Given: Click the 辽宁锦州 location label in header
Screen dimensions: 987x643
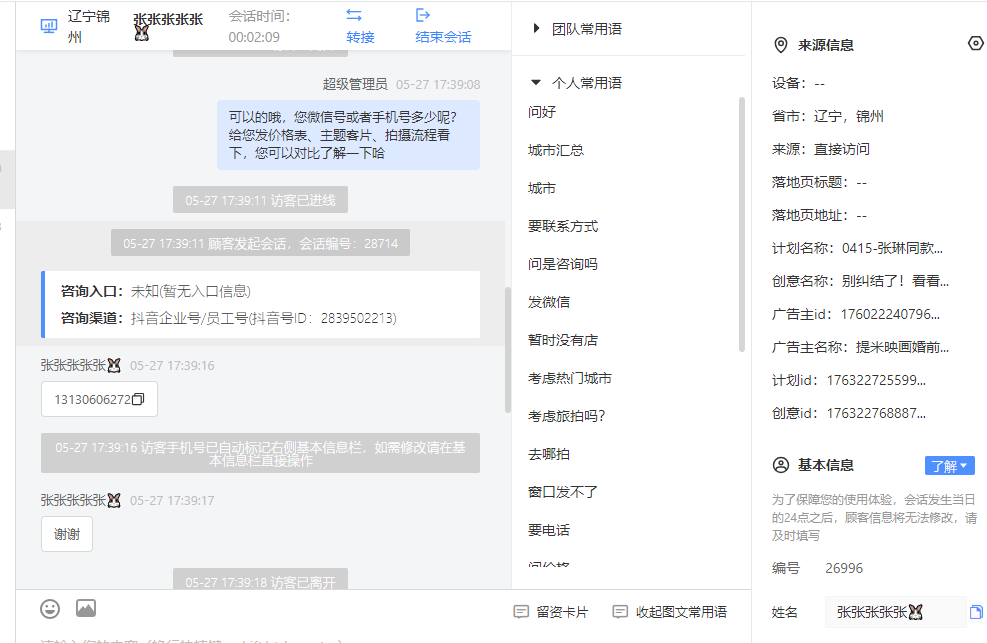Looking at the screenshot, I should [x=89, y=26].
